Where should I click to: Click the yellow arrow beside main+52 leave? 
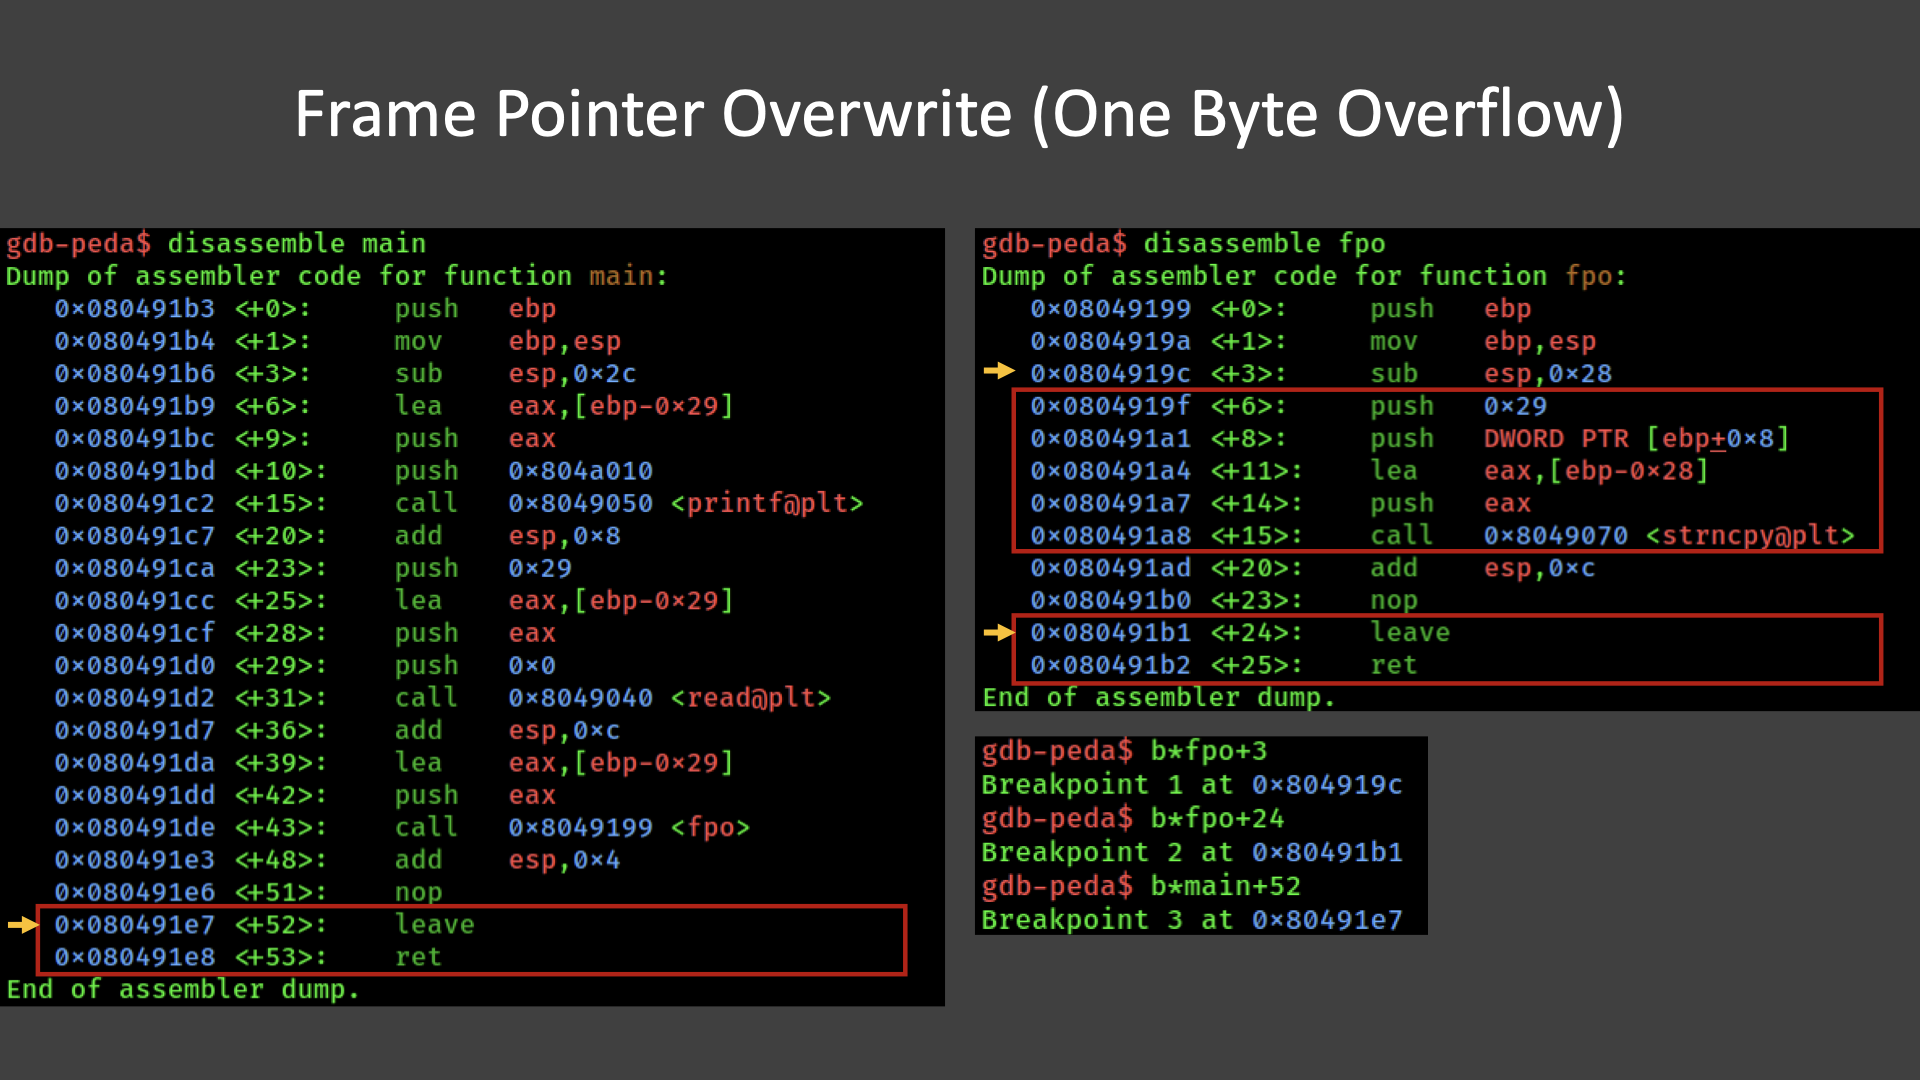point(22,925)
